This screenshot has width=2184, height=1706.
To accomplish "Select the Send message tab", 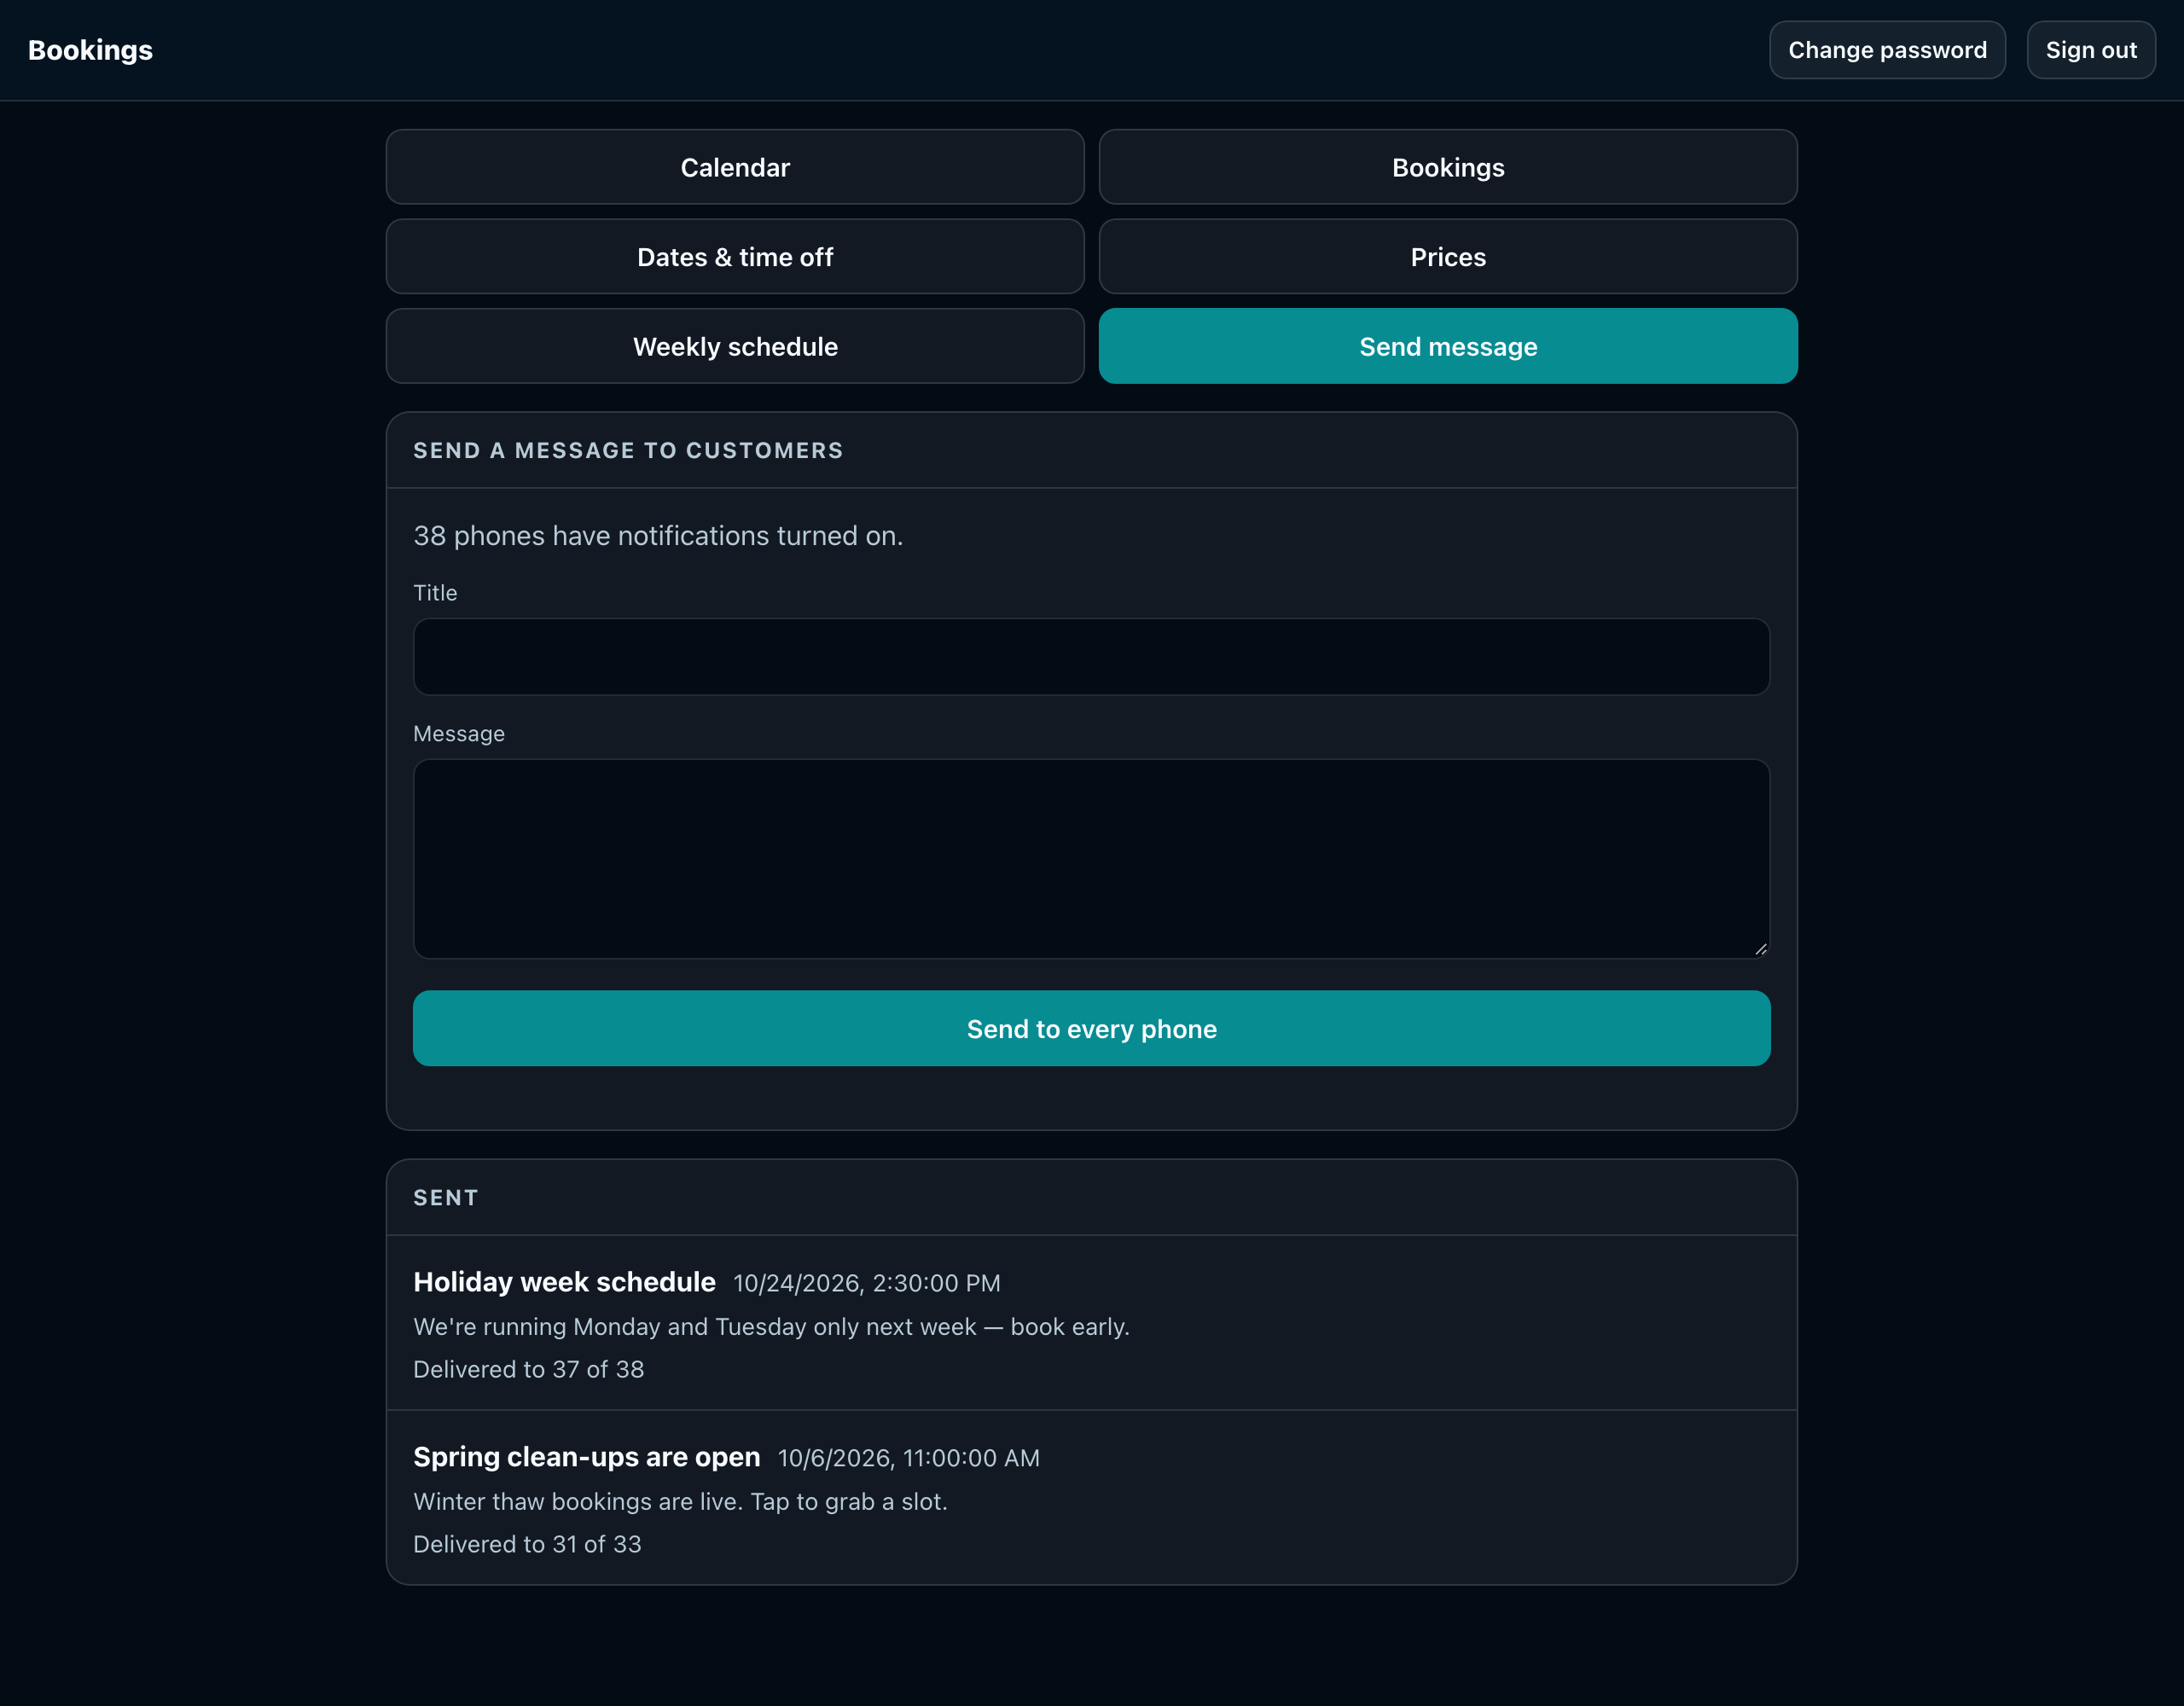I will point(1448,346).
